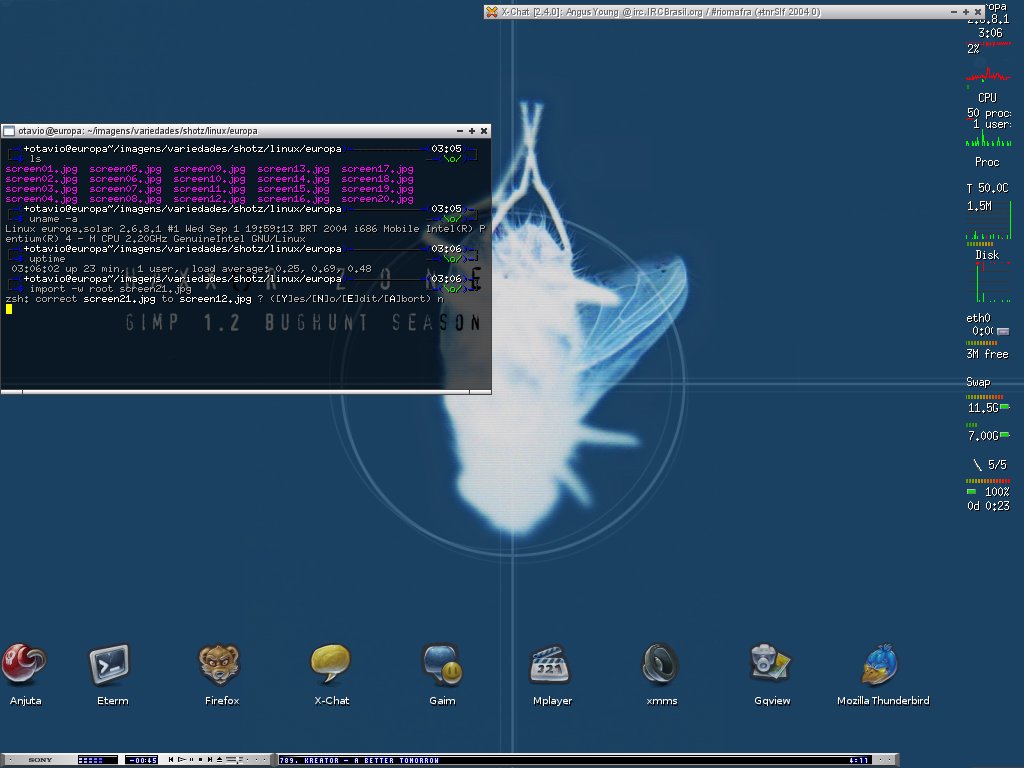
Task: Maximize the otavio@europa terminal window
Action: click(x=472, y=131)
